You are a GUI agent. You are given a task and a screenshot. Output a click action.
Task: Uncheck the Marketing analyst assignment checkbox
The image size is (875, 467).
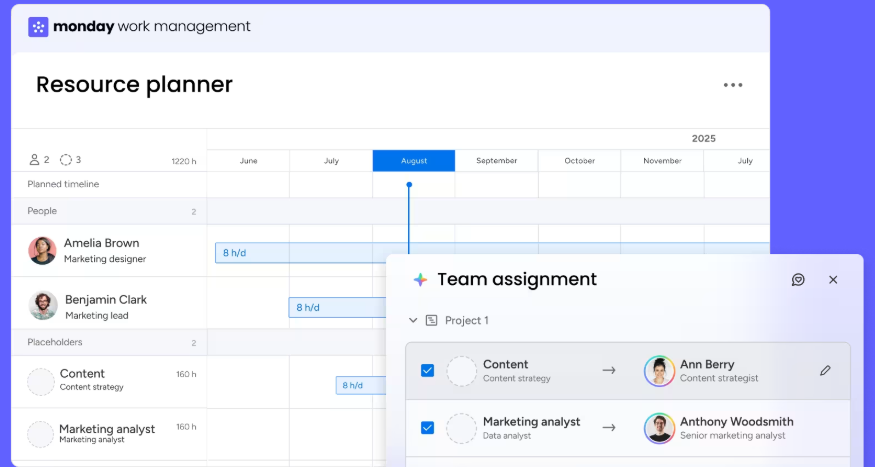point(427,428)
